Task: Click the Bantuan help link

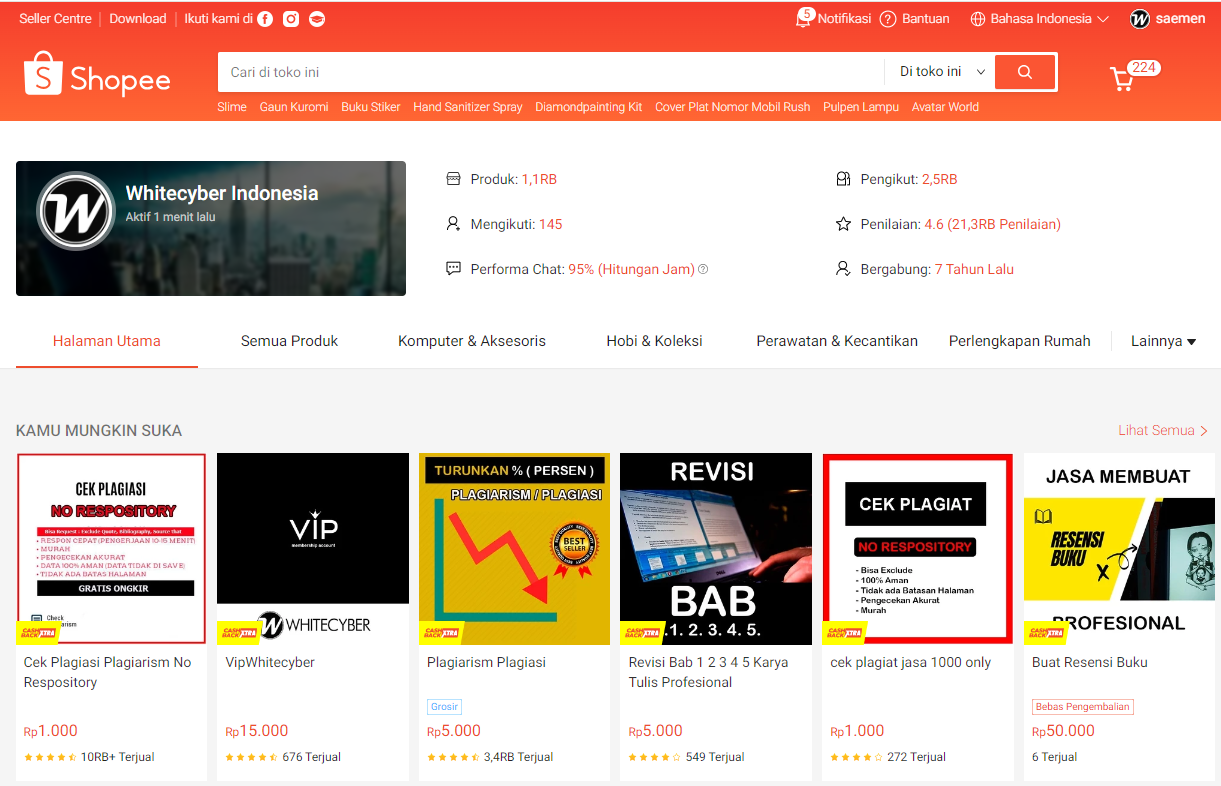Action: 926,19
